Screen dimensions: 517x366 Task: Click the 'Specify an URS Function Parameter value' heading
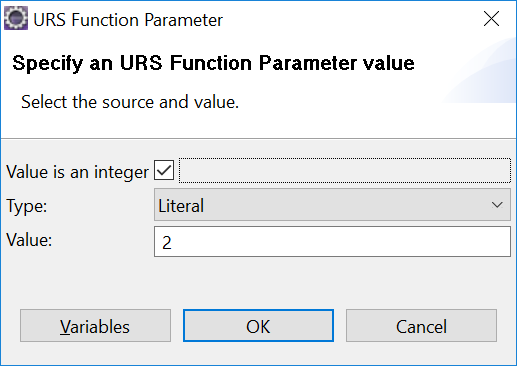click(x=213, y=63)
